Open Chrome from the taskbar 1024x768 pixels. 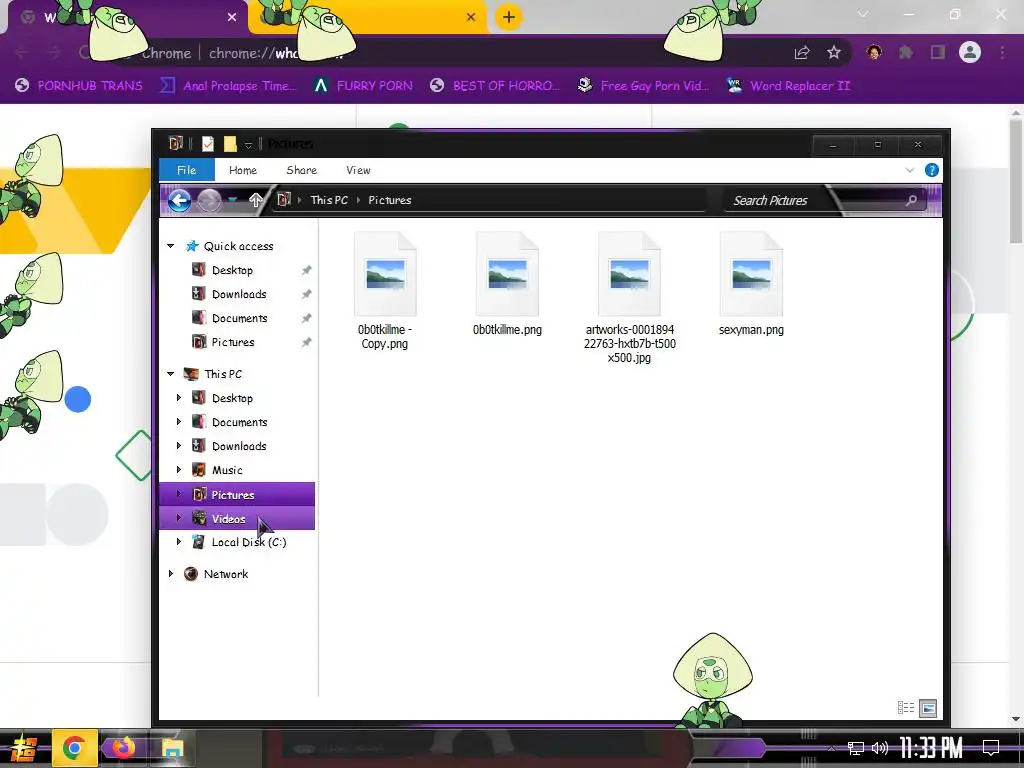tap(74, 748)
